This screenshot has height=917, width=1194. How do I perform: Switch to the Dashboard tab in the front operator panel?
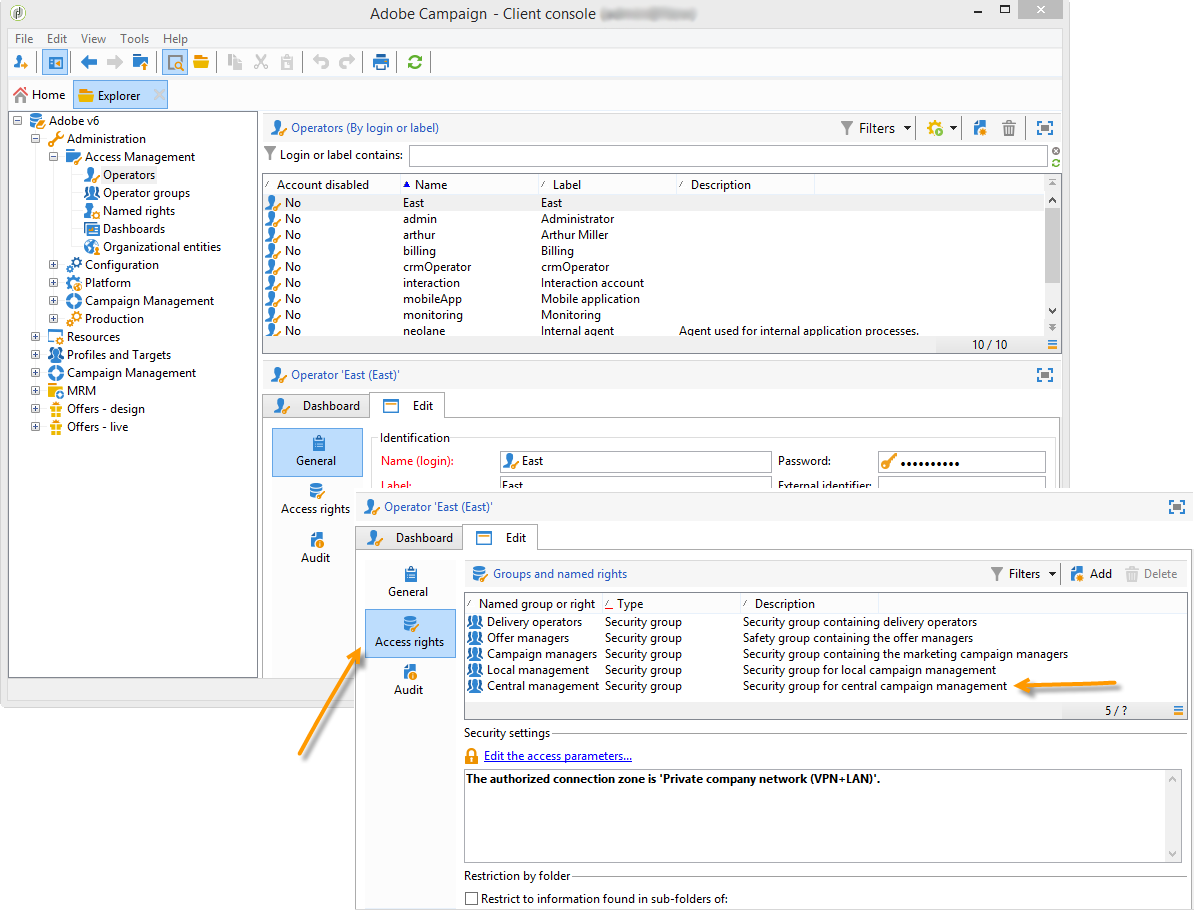coord(410,538)
